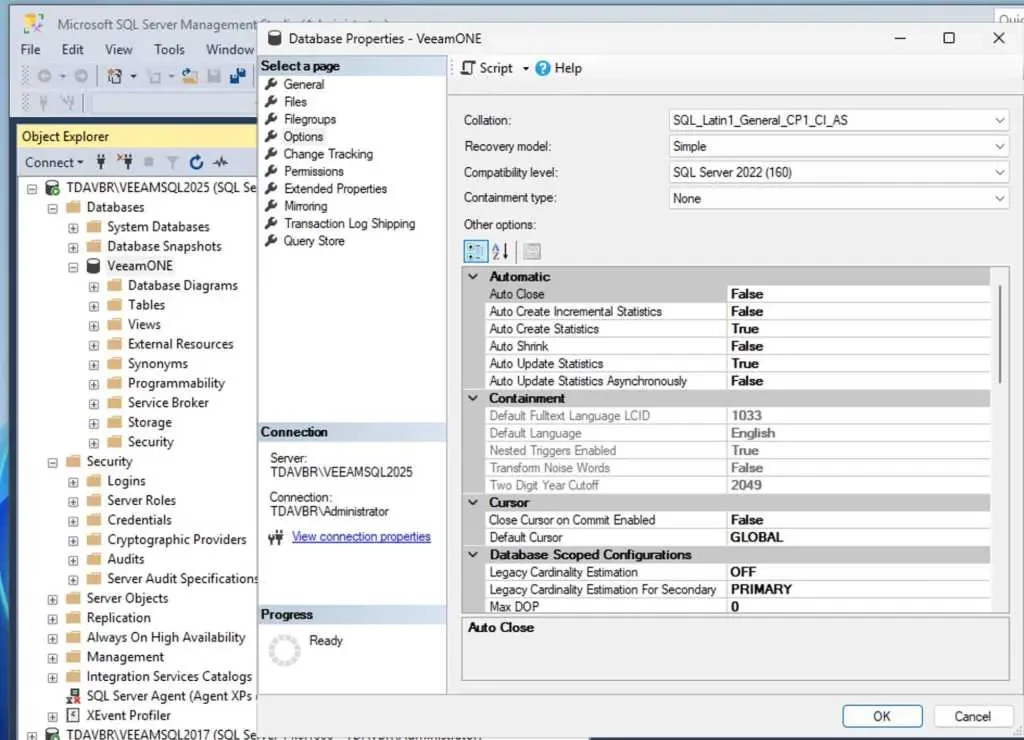Image resolution: width=1024 pixels, height=740 pixels.
Task: Click the Auto Close value cell
Action: [859, 294]
